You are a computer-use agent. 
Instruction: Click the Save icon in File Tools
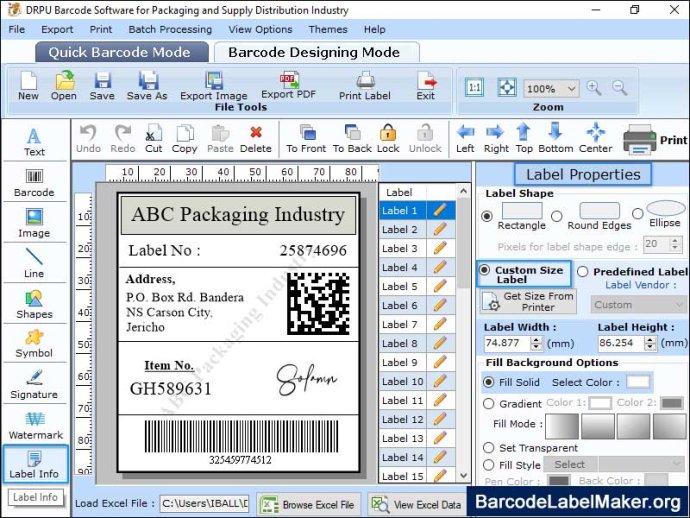point(102,81)
